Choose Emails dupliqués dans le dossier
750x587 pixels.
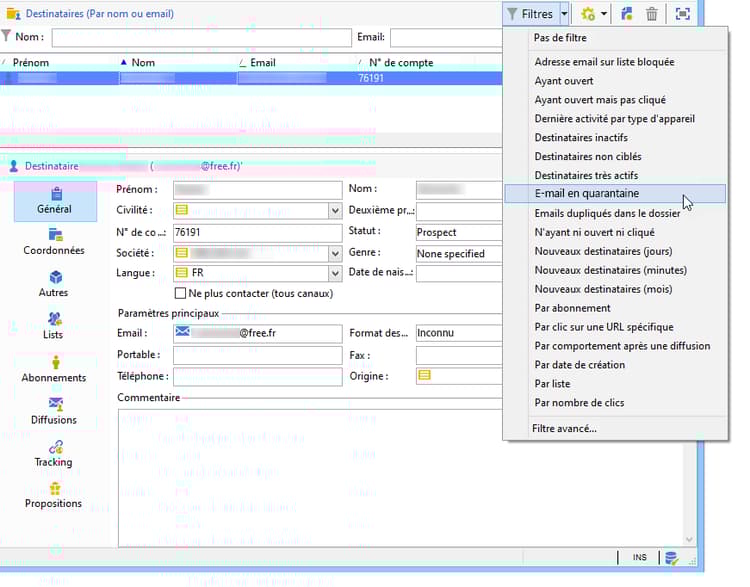coord(607,213)
